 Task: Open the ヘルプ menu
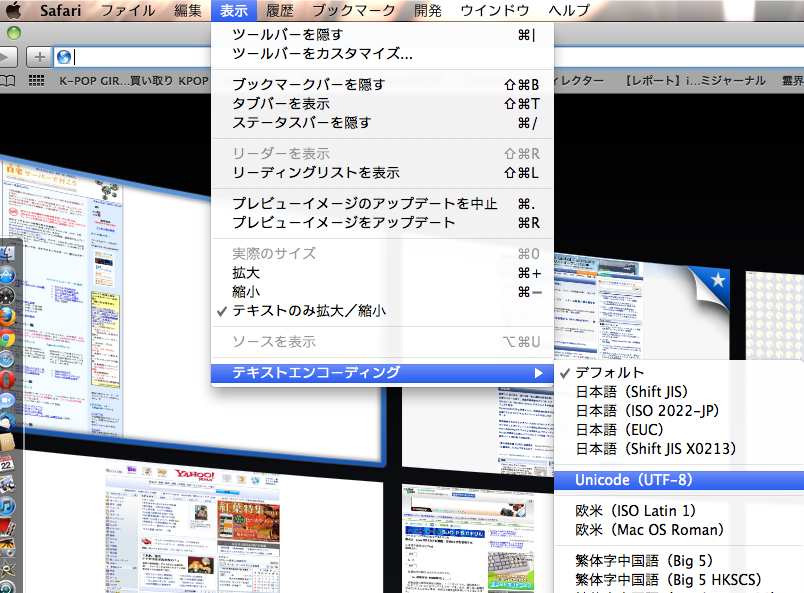[569, 10]
